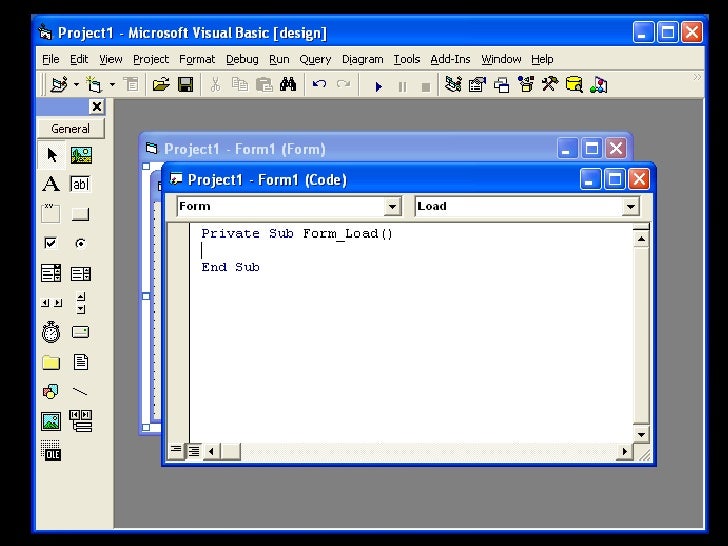Open the Debug menu
The image size is (728, 546).
[242, 59]
